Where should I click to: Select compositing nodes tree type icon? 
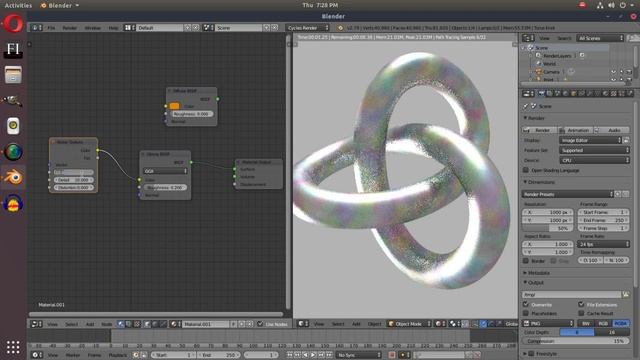tap(129, 324)
